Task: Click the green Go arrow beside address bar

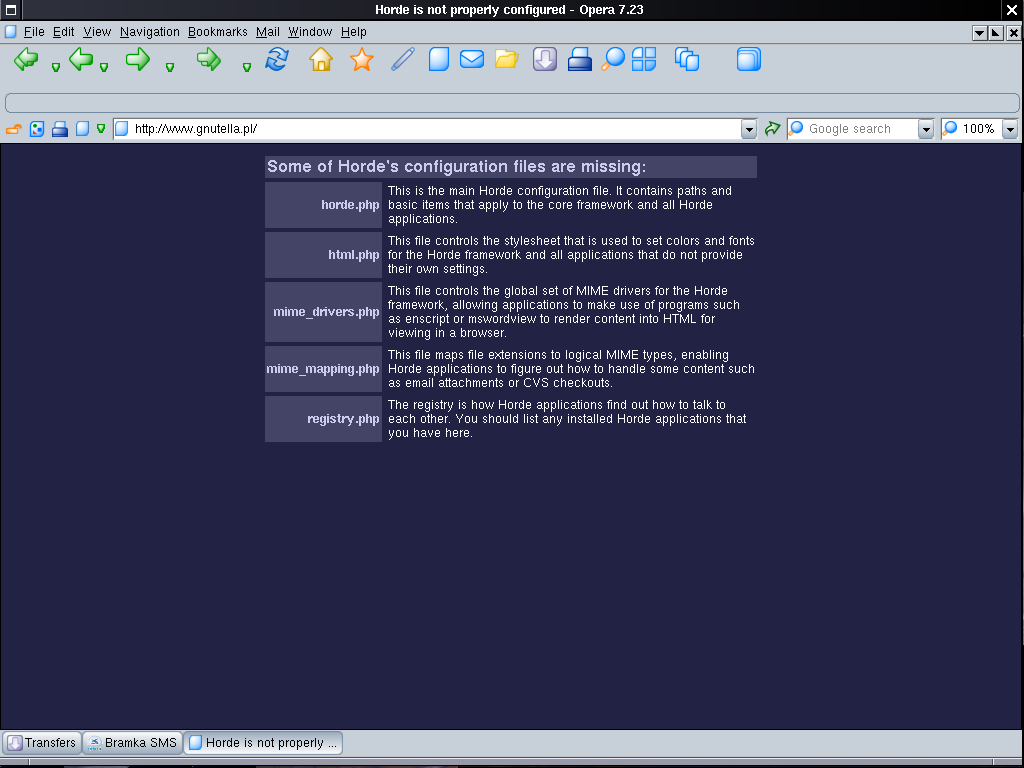Action: click(772, 129)
